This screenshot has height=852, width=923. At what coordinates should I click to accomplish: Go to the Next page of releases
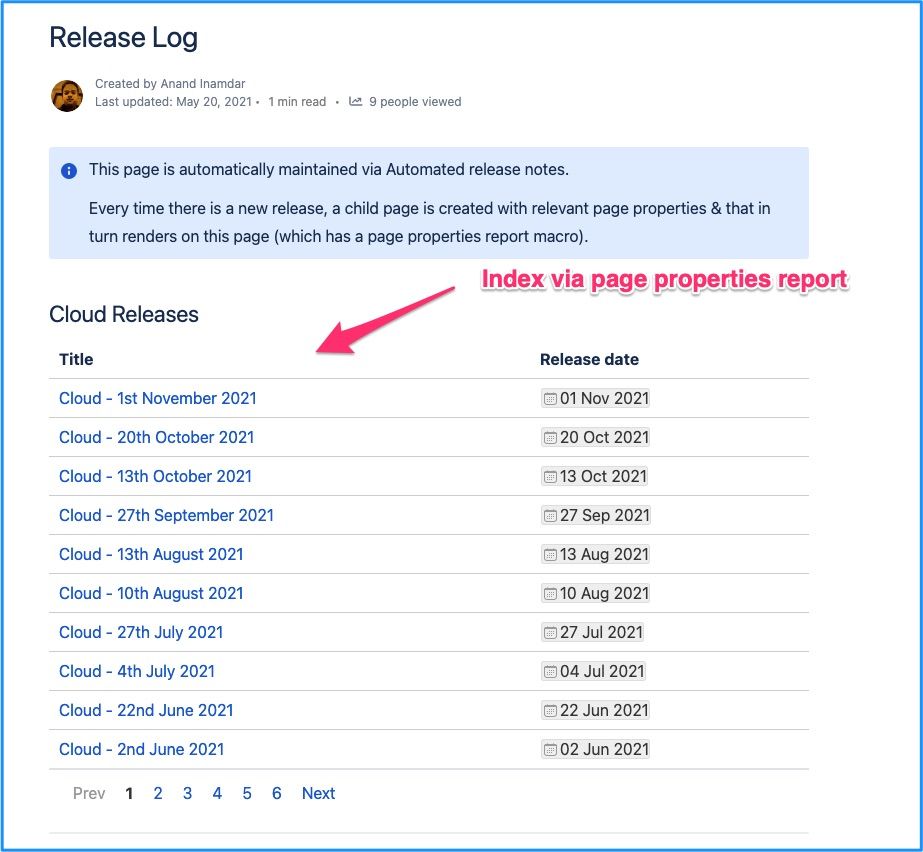pos(318,793)
